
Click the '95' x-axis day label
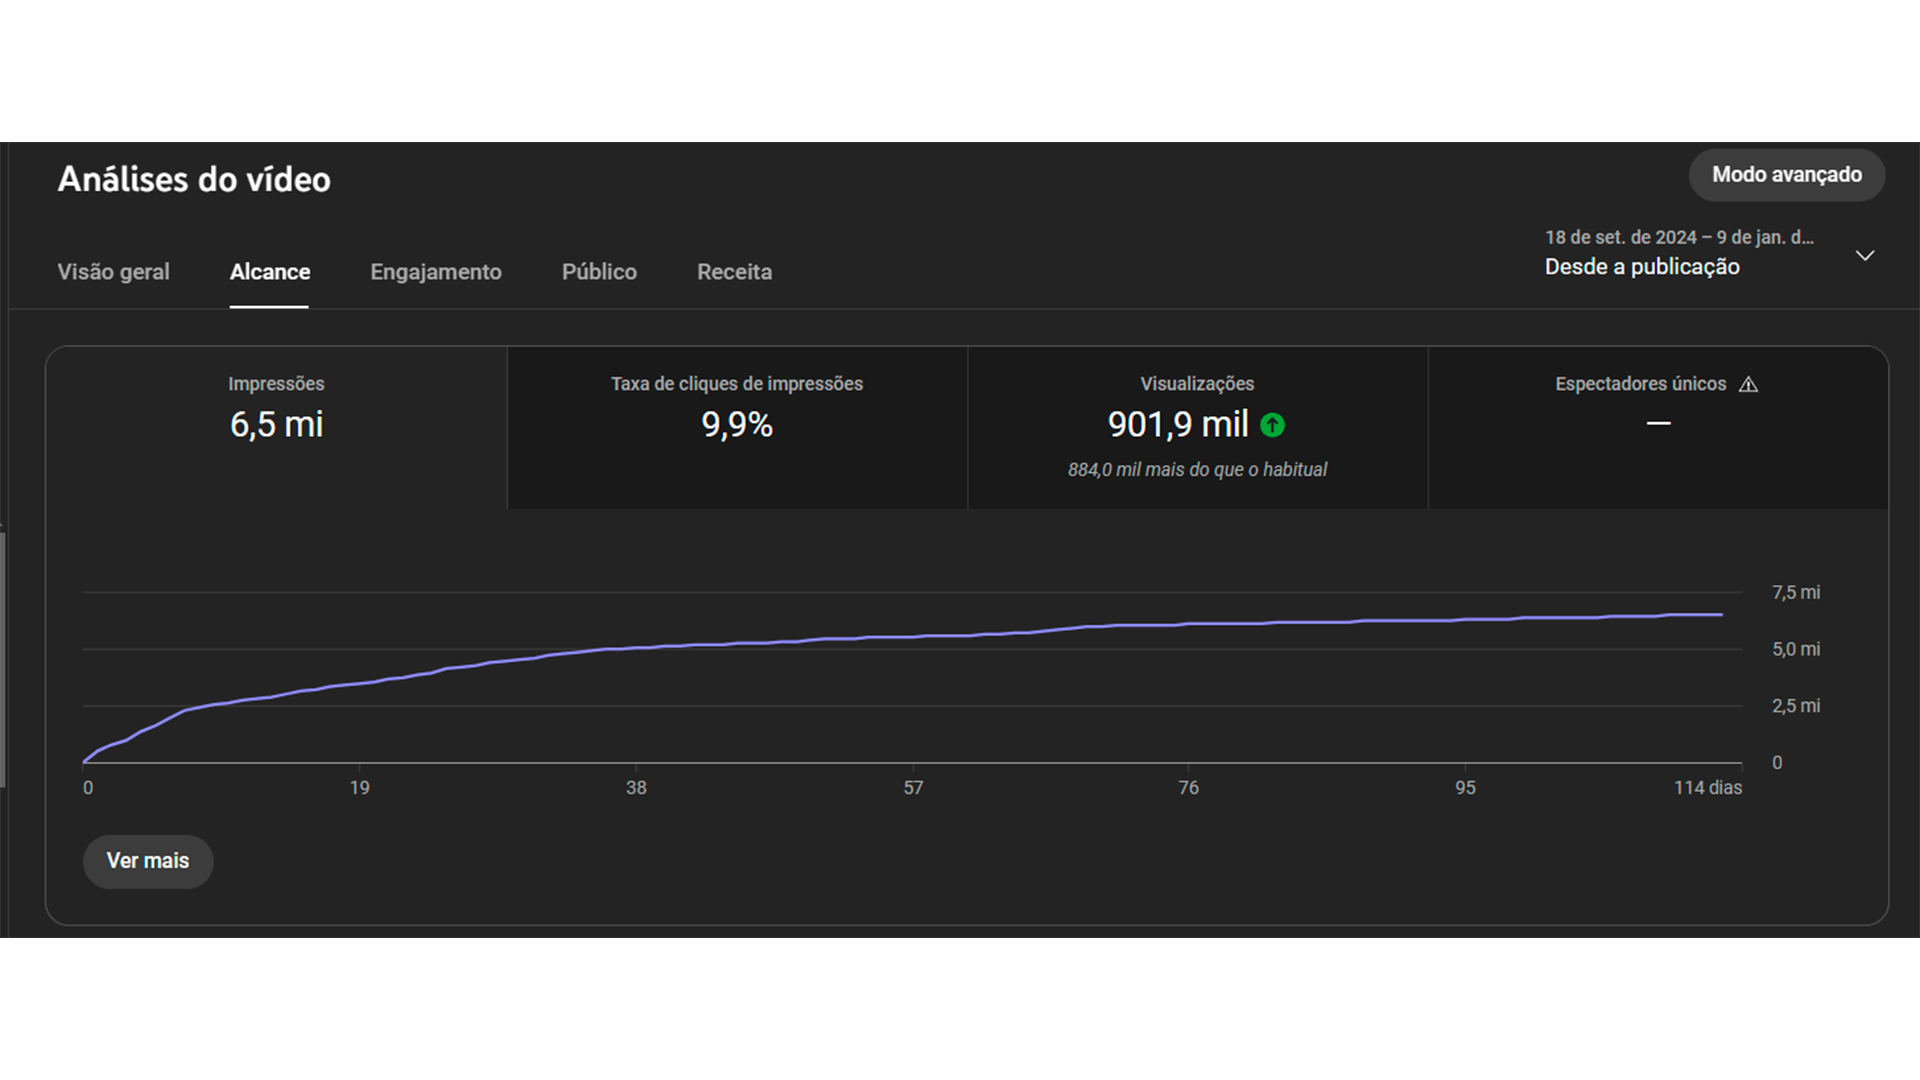pos(1465,788)
